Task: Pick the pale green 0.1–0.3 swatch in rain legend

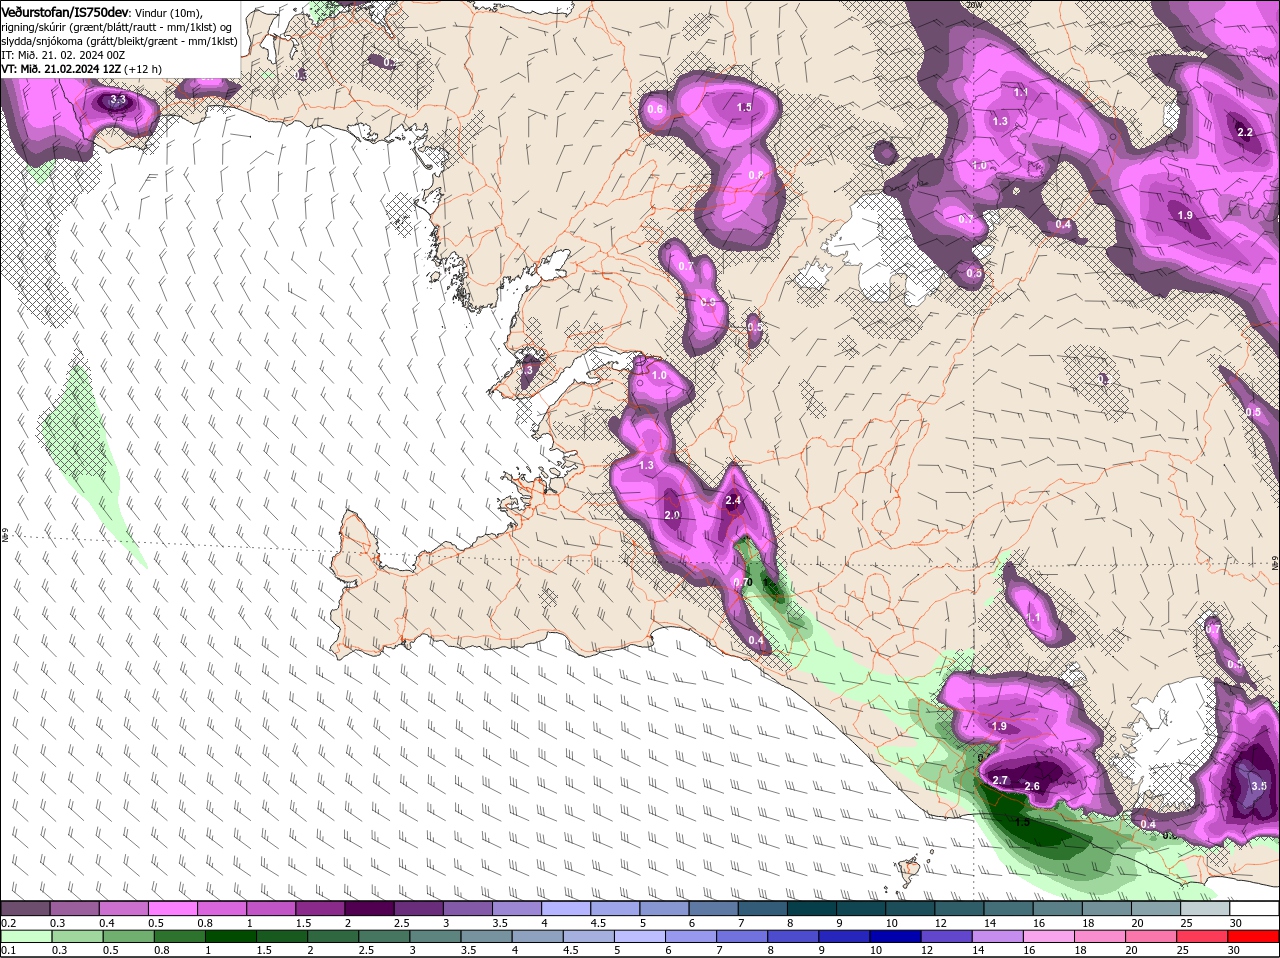Action: click(25, 936)
